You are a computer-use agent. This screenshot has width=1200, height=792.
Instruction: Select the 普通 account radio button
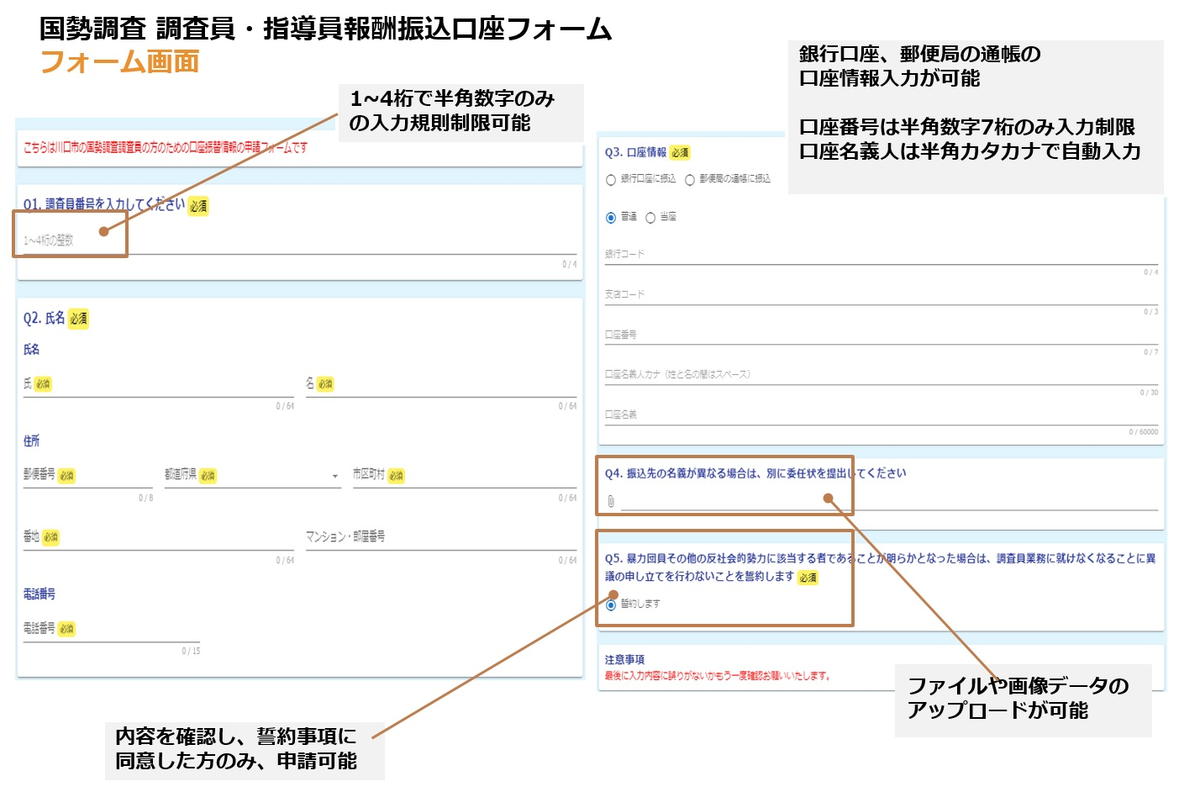point(610,217)
